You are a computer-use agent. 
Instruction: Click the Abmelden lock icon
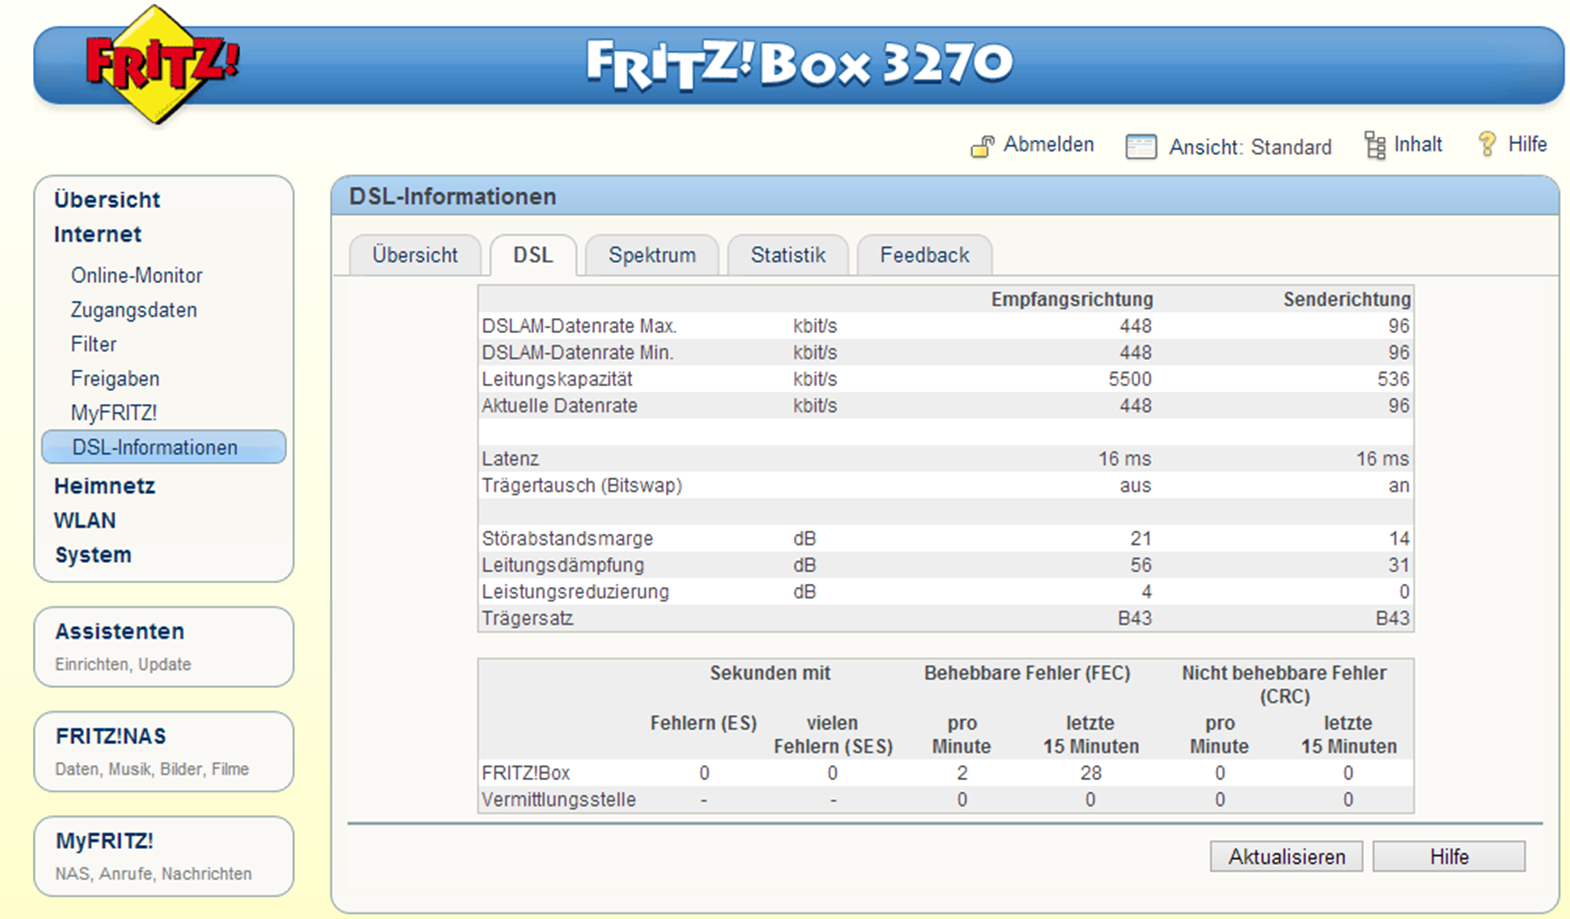pos(982,146)
